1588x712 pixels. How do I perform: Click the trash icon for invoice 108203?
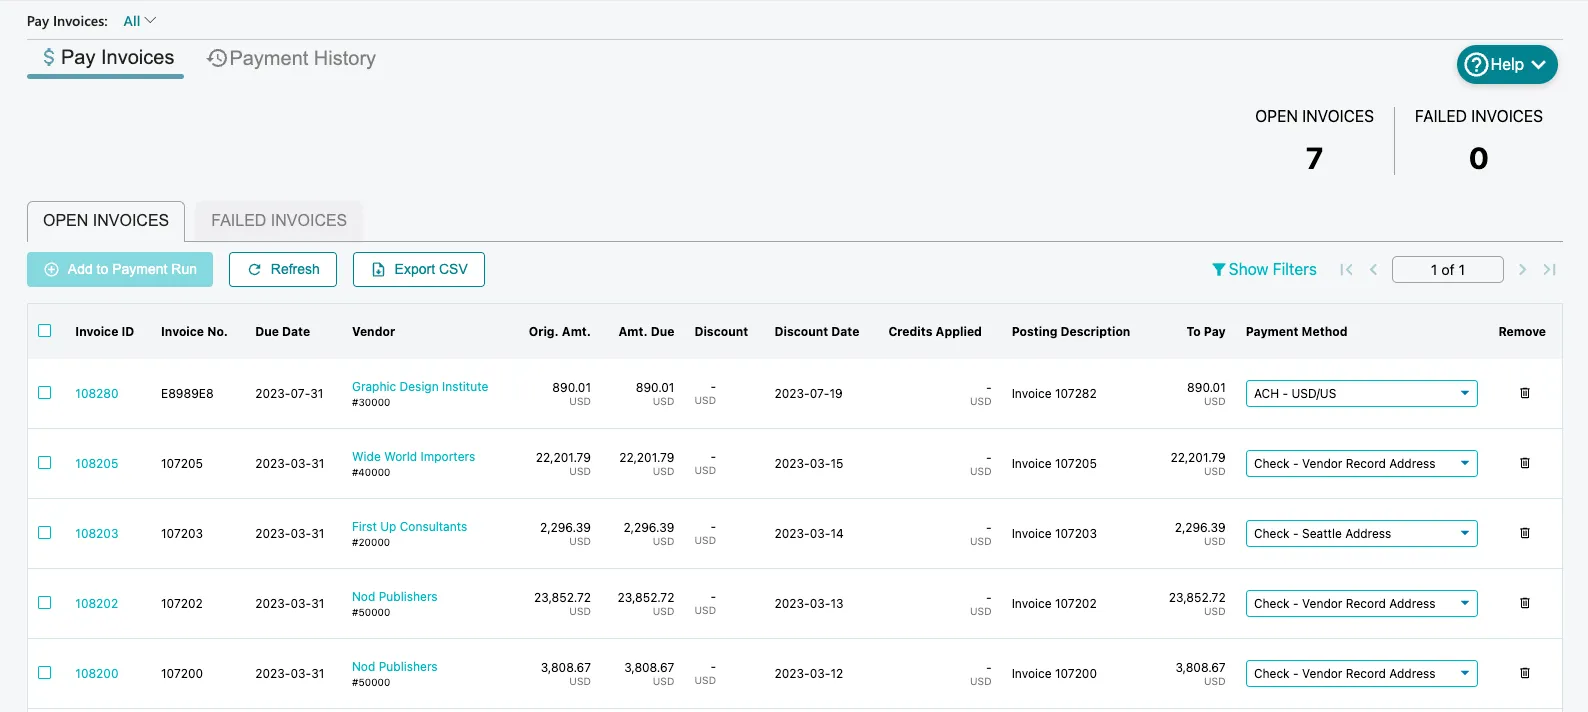tap(1525, 533)
